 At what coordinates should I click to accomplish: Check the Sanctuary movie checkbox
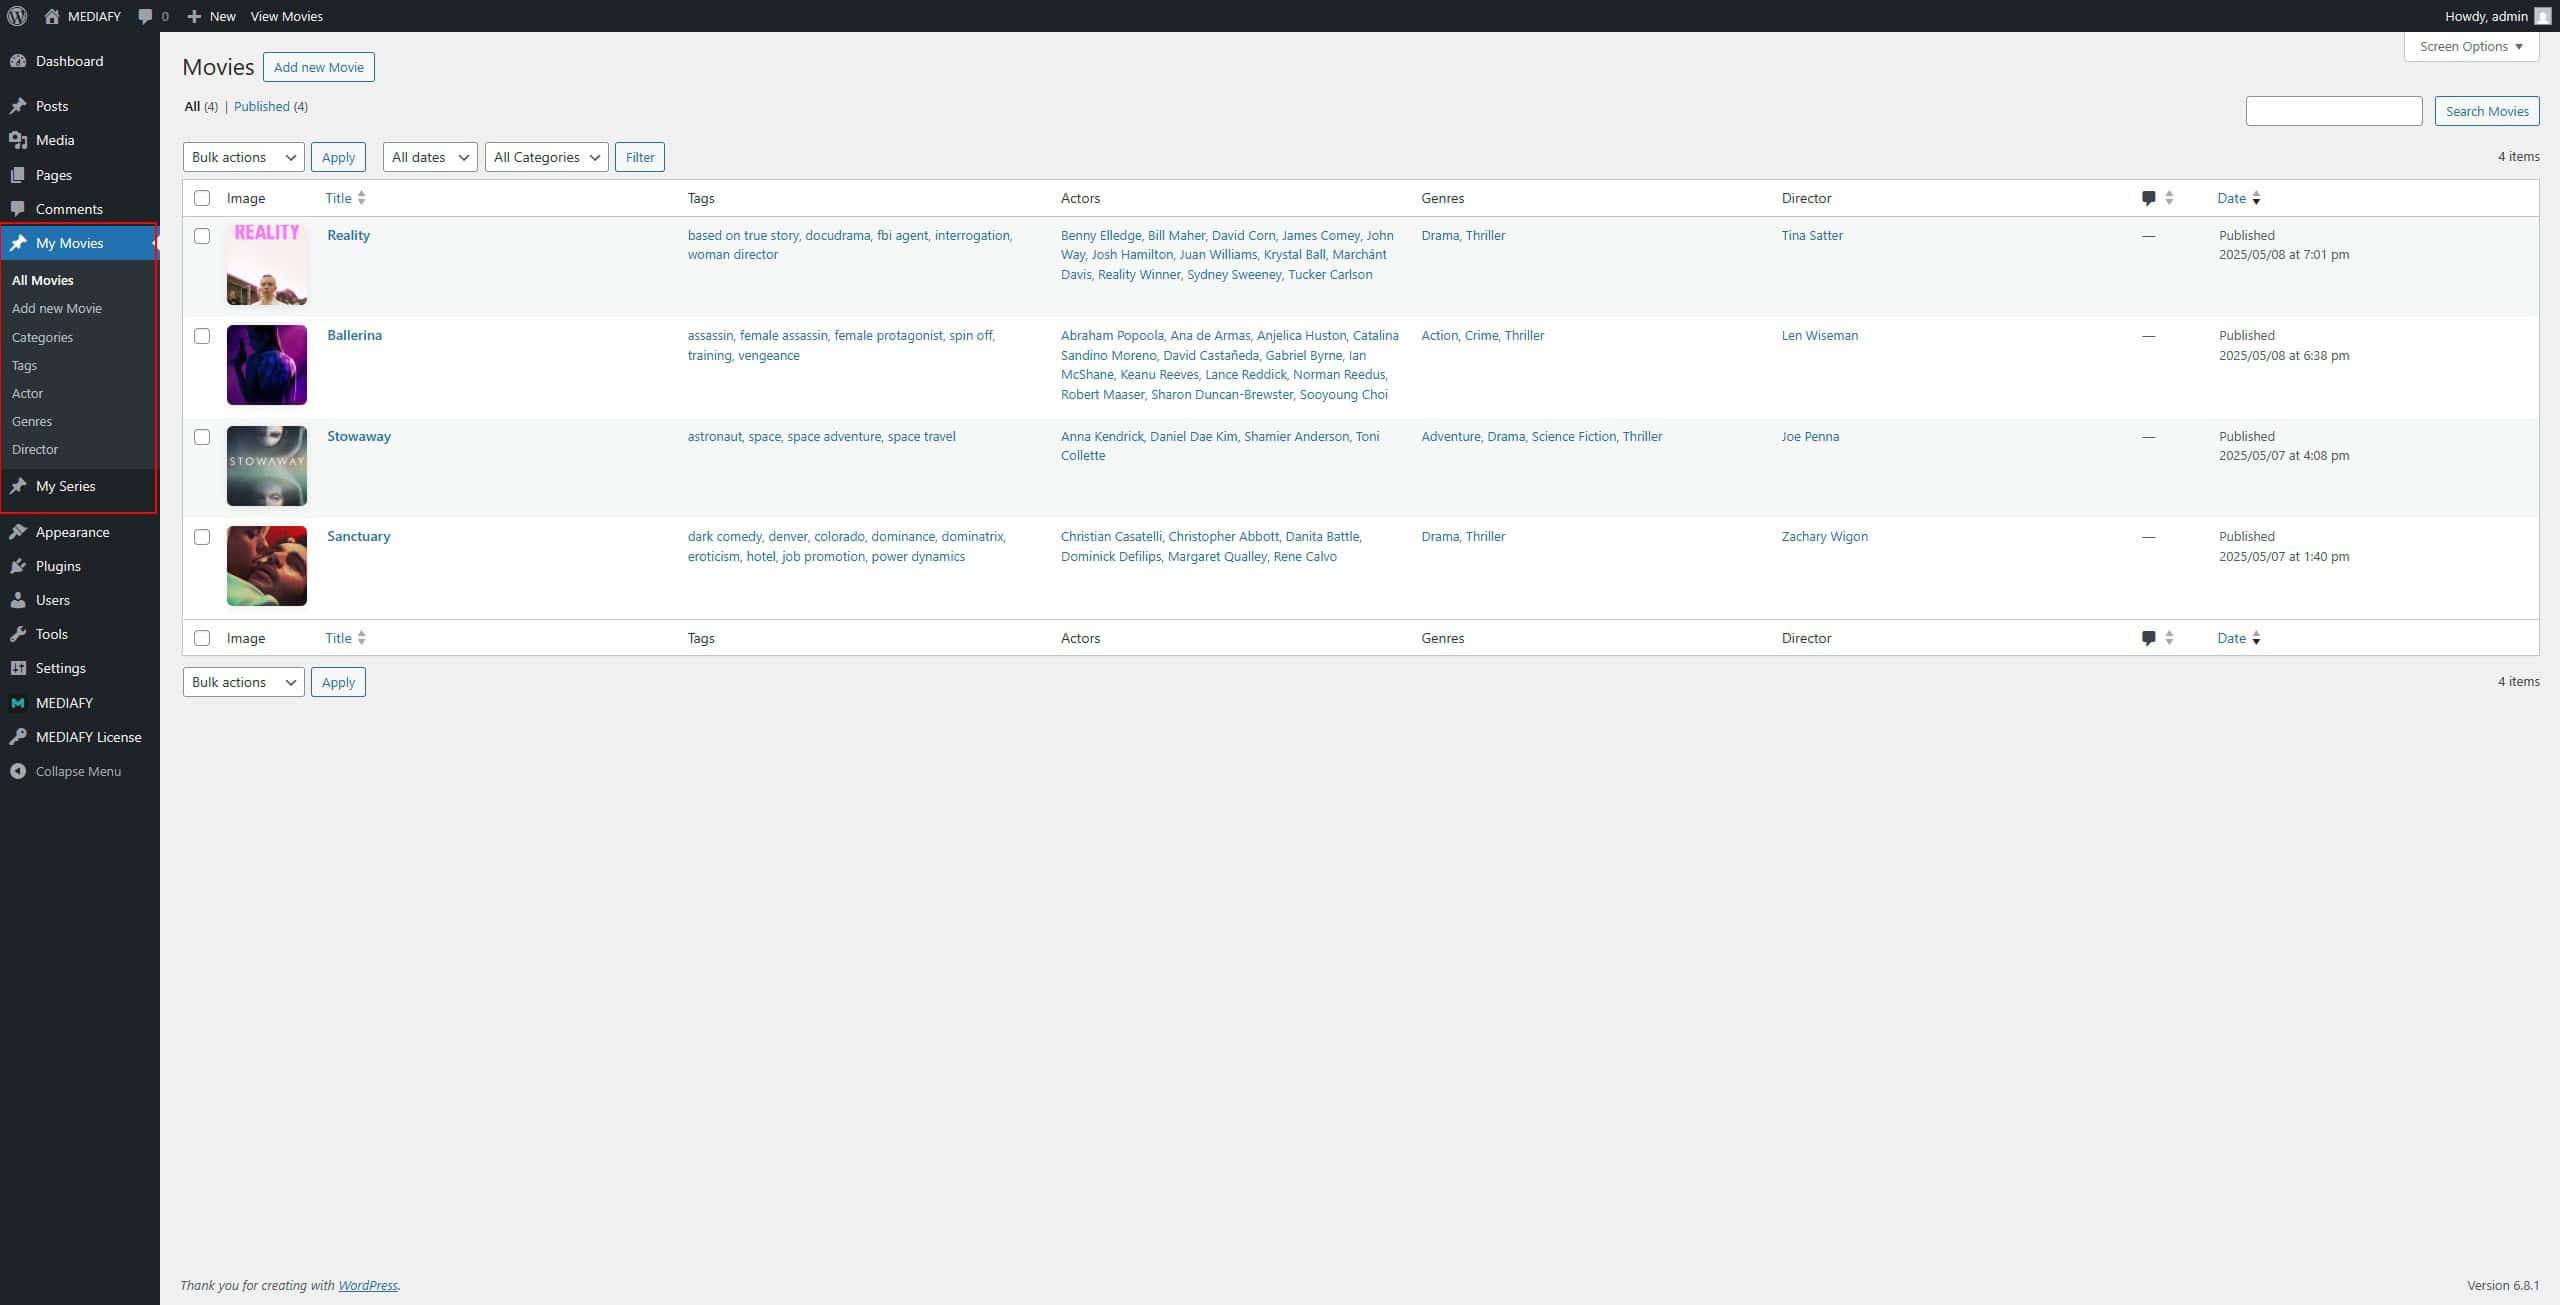(202, 537)
